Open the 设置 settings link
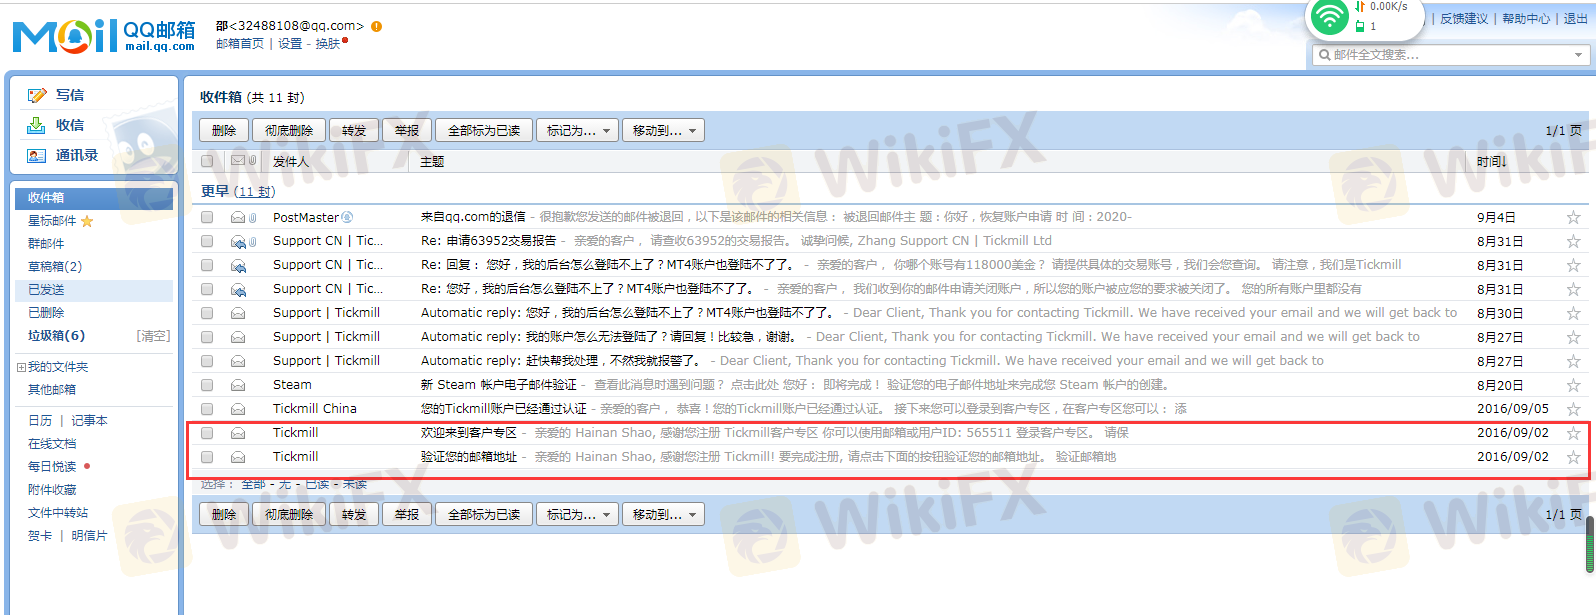 290,44
